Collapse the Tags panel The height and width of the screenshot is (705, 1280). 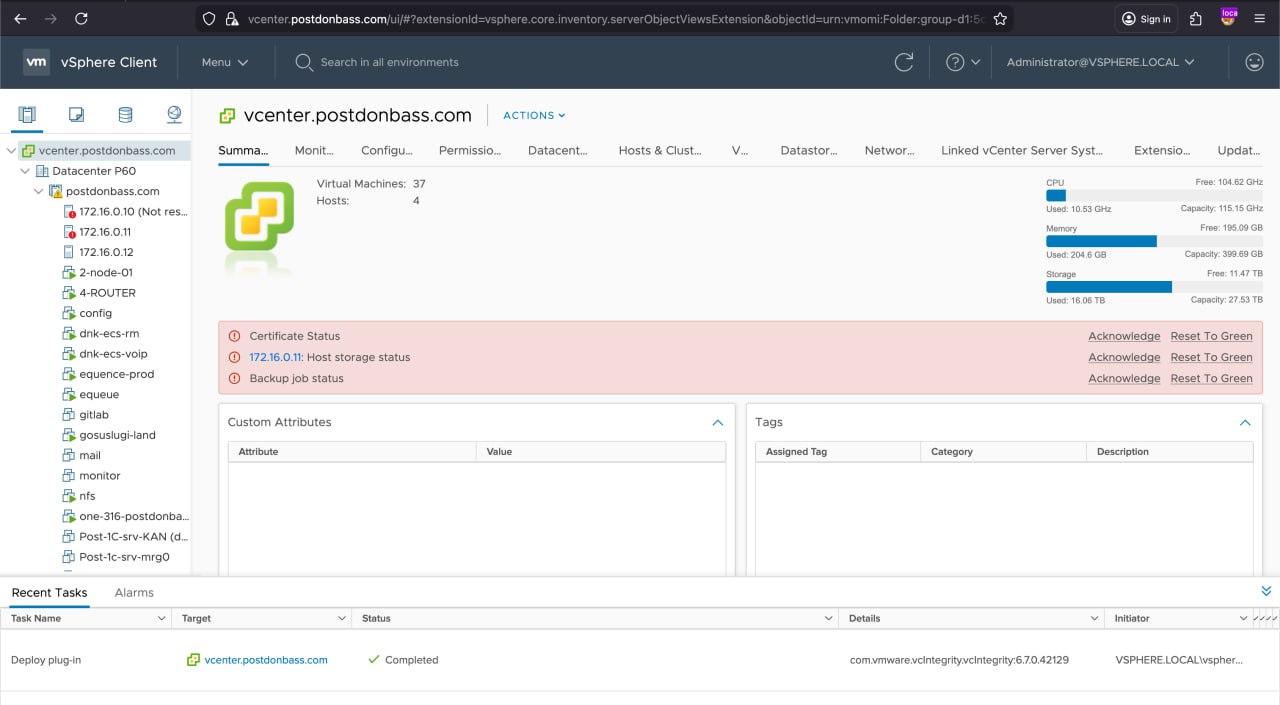coord(1245,423)
